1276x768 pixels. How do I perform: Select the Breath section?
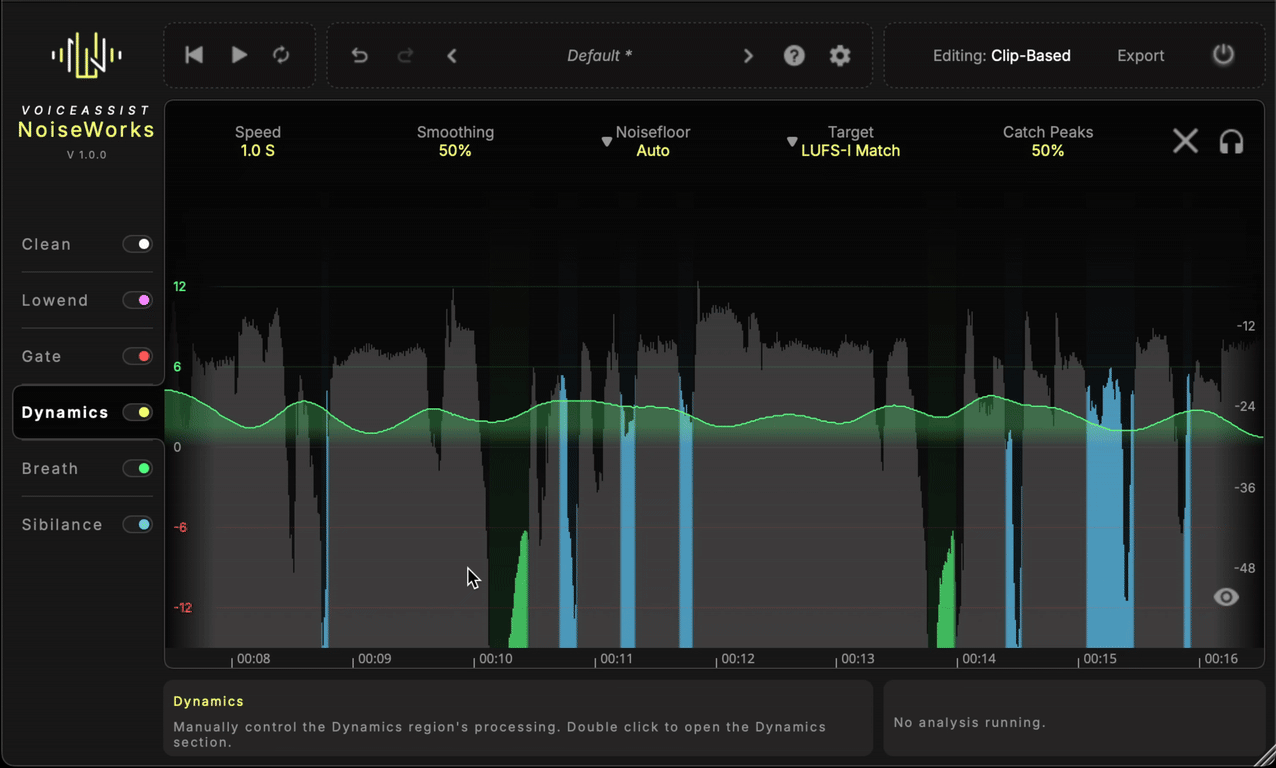point(50,468)
